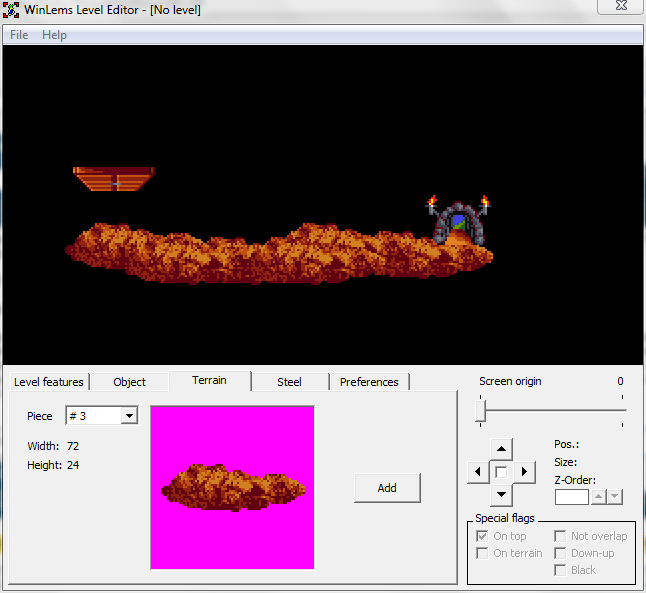Select the wooden entrance trapdoor in the level
This screenshot has width=646, height=593.
(114, 179)
